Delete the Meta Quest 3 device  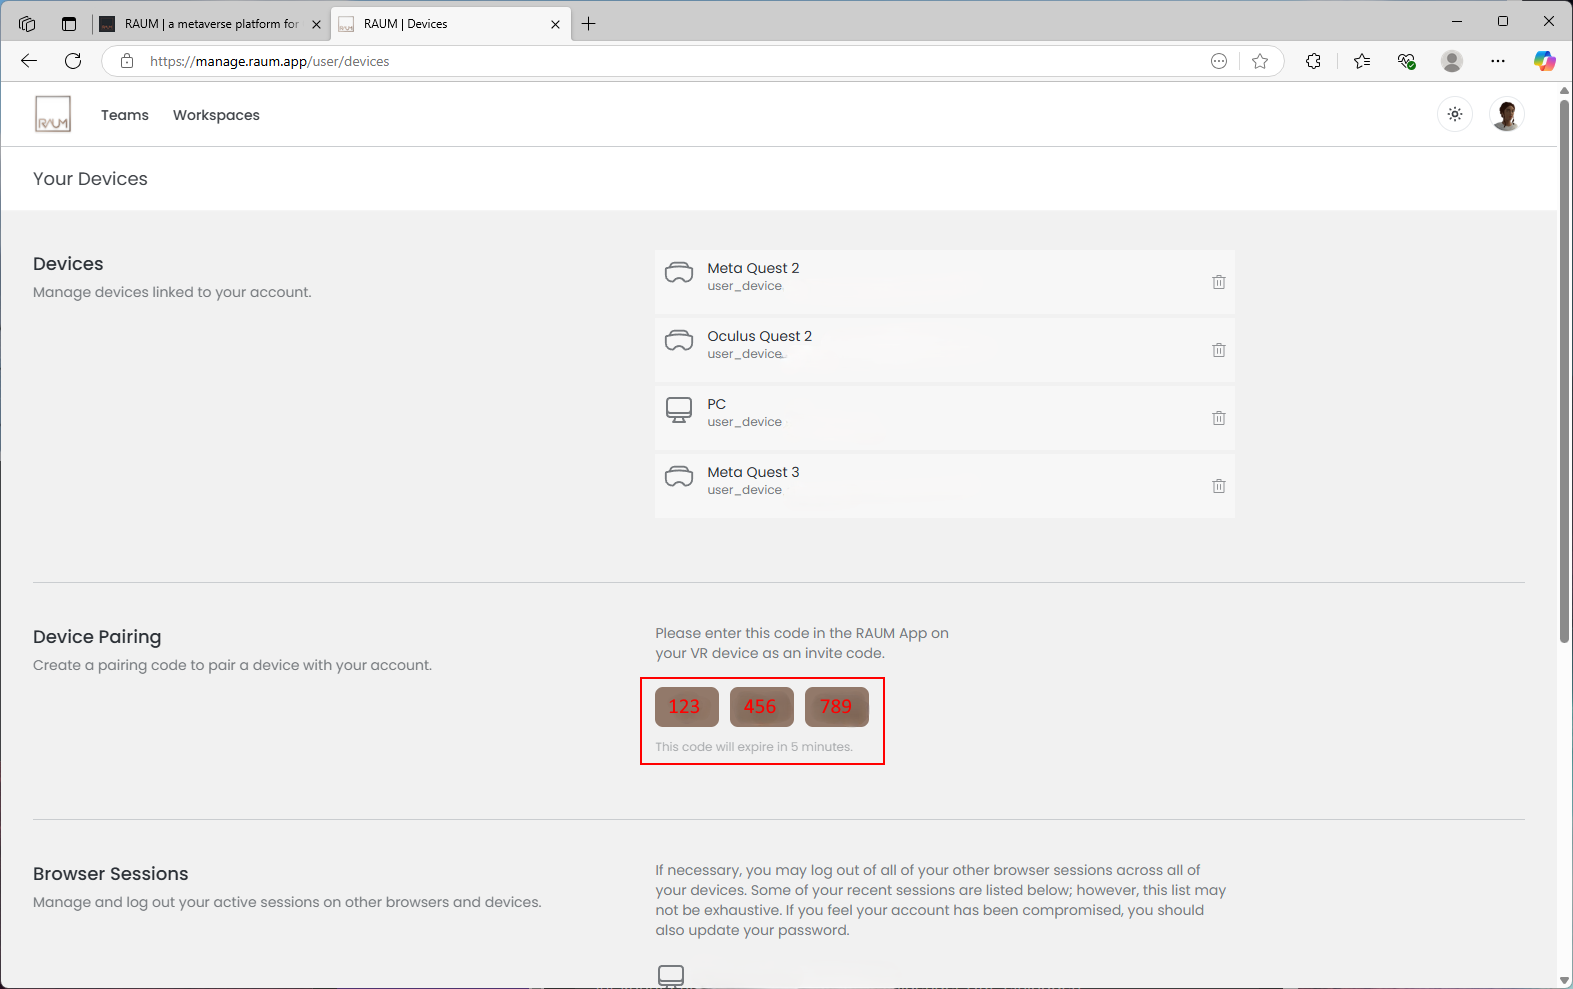point(1218,486)
